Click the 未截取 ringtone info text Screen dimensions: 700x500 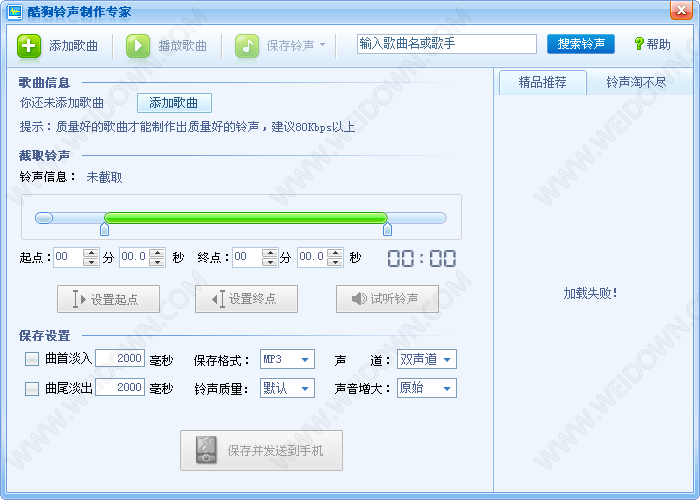[104, 177]
